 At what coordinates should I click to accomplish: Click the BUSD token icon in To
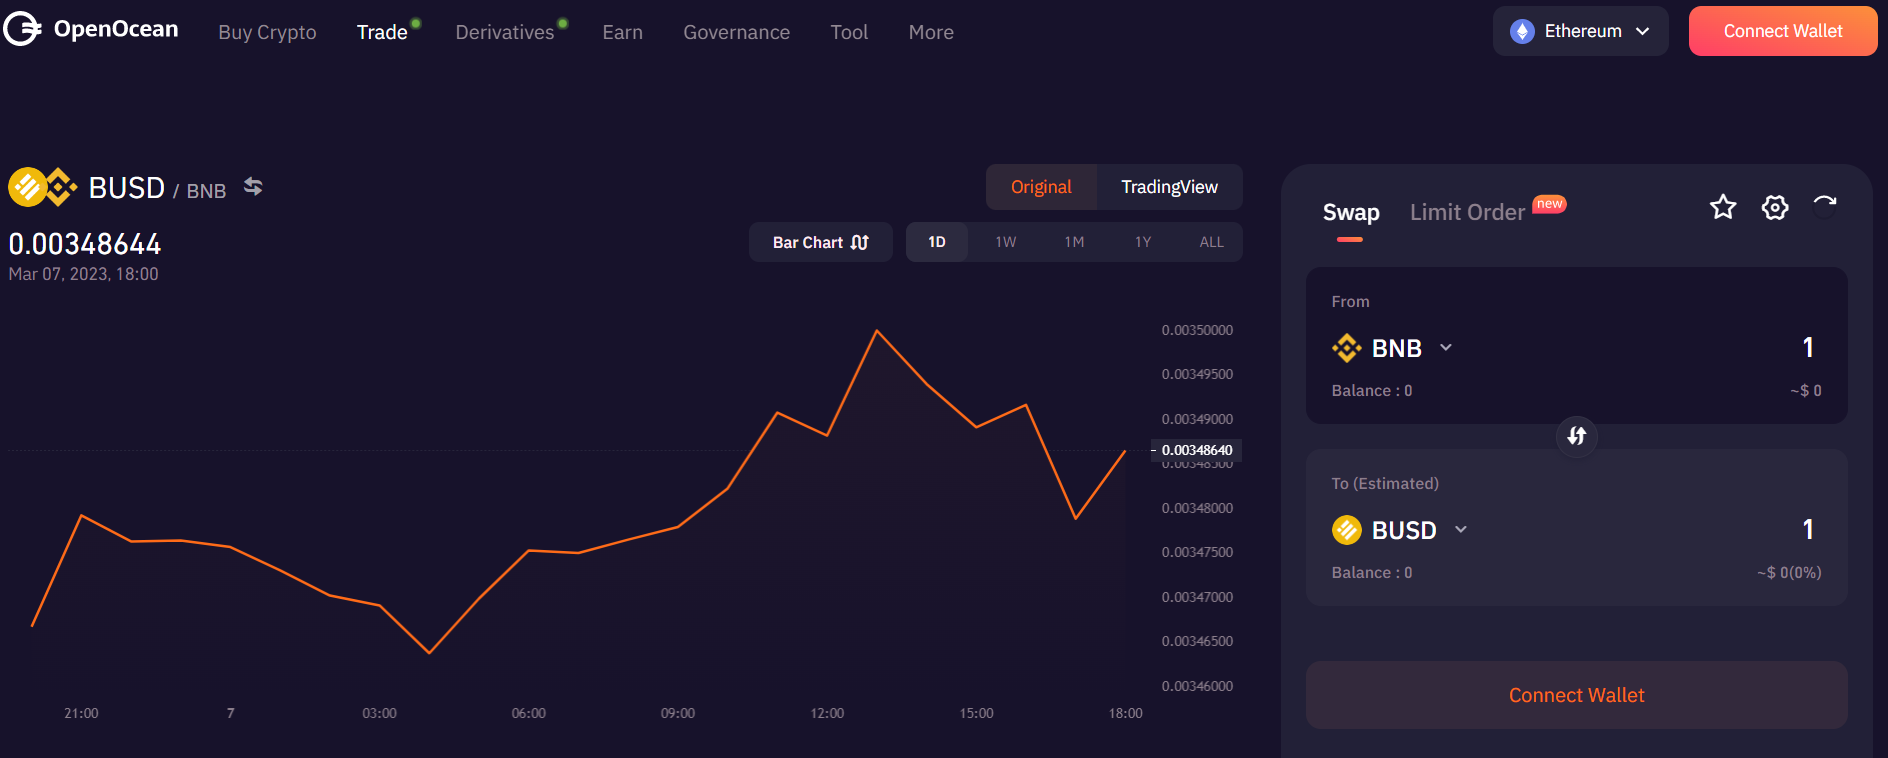(1347, 530)
